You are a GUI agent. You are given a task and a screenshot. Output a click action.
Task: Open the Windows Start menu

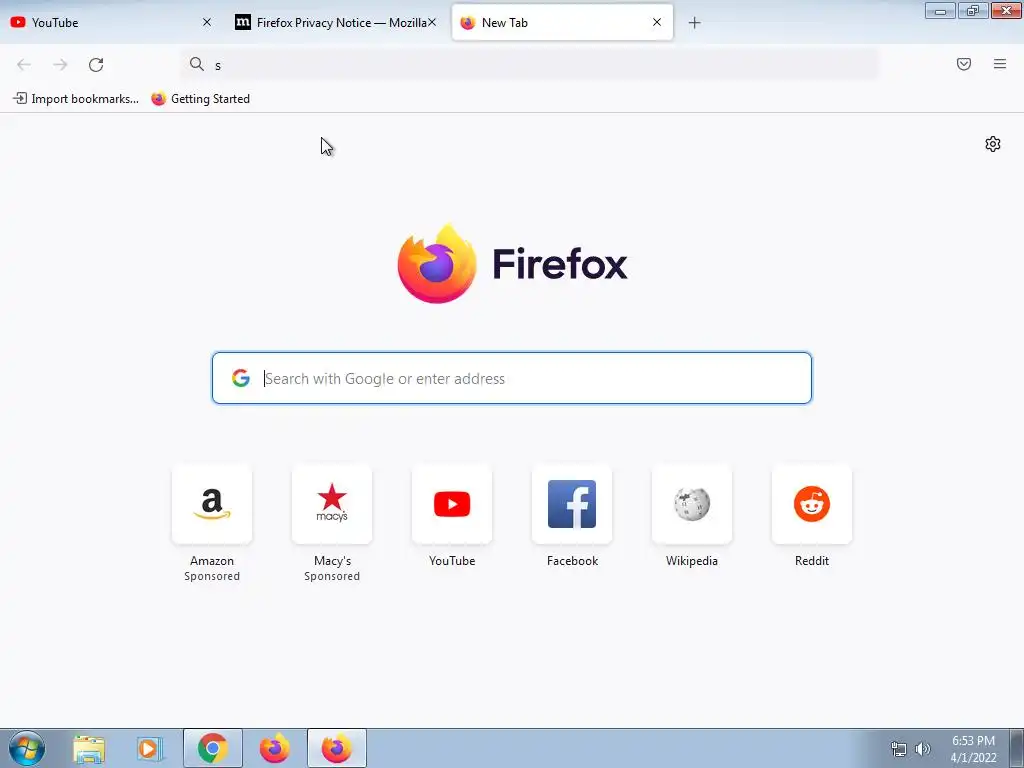click(27, 748)
